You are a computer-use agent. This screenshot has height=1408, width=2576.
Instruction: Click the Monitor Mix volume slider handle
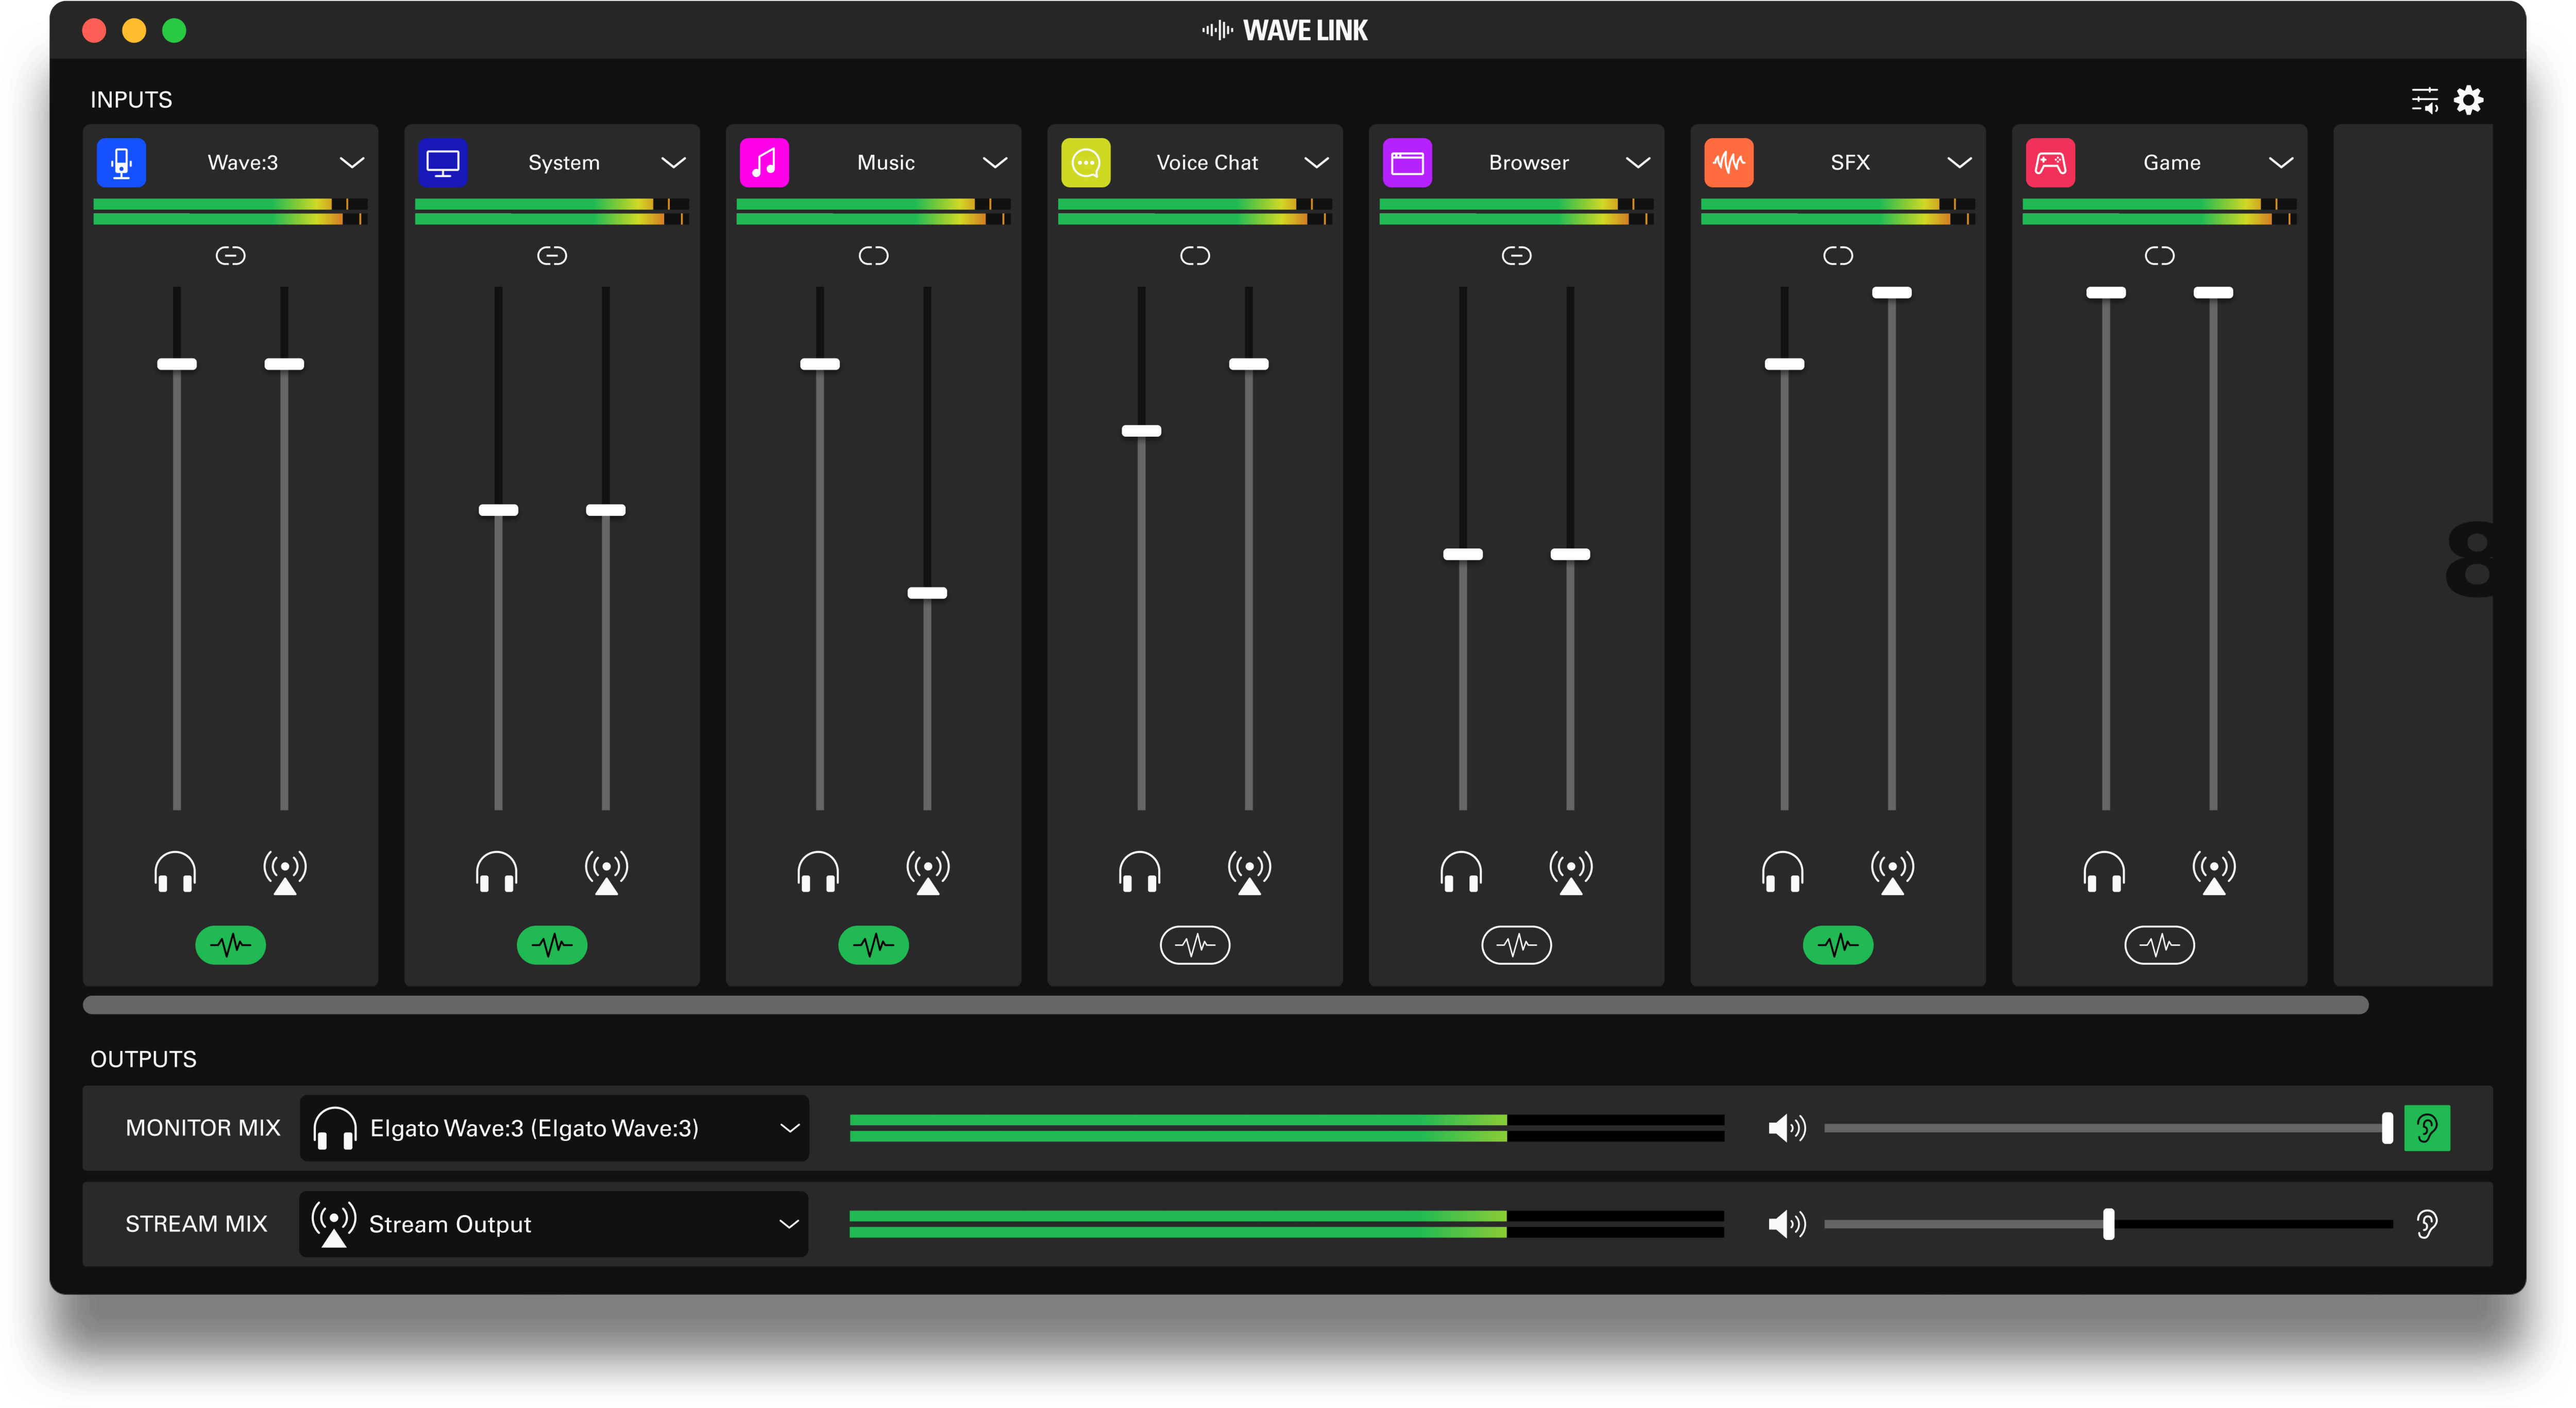[x=2387, y=1128]
